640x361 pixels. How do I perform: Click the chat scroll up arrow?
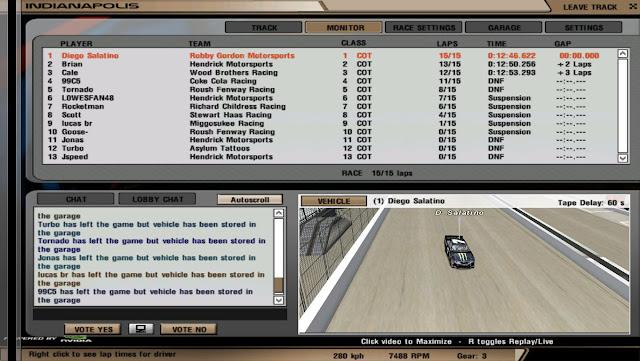click(x=278, y=213)
